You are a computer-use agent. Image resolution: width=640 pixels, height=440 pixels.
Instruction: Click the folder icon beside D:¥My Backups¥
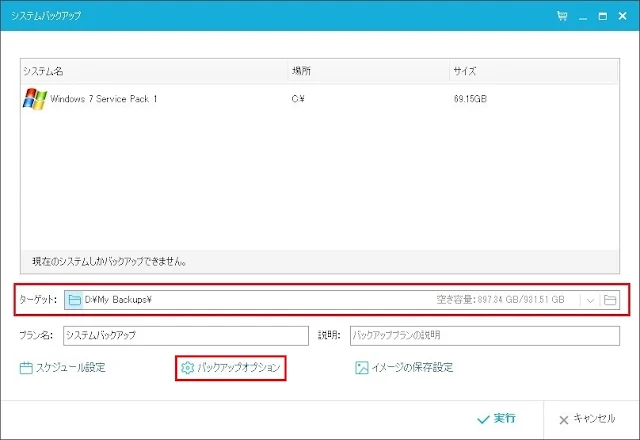[74, 300]
